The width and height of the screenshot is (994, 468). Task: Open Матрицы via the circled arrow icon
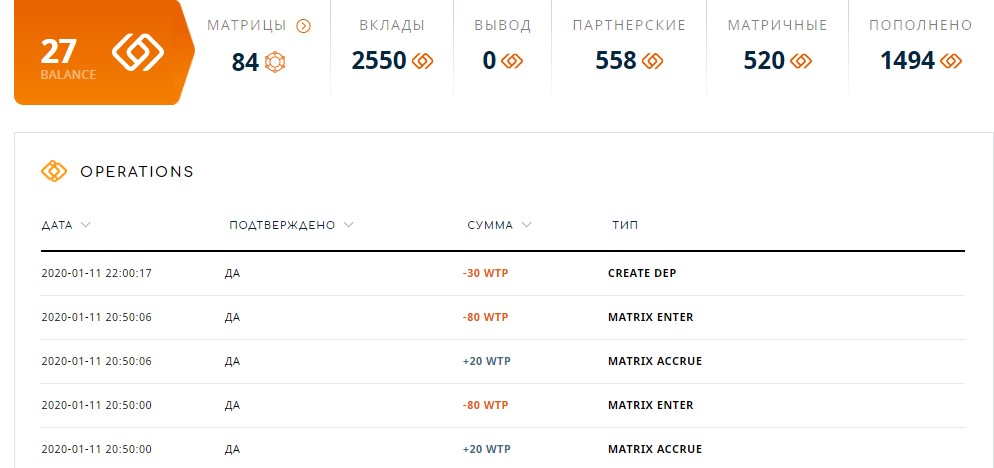[x=304, y=26]
